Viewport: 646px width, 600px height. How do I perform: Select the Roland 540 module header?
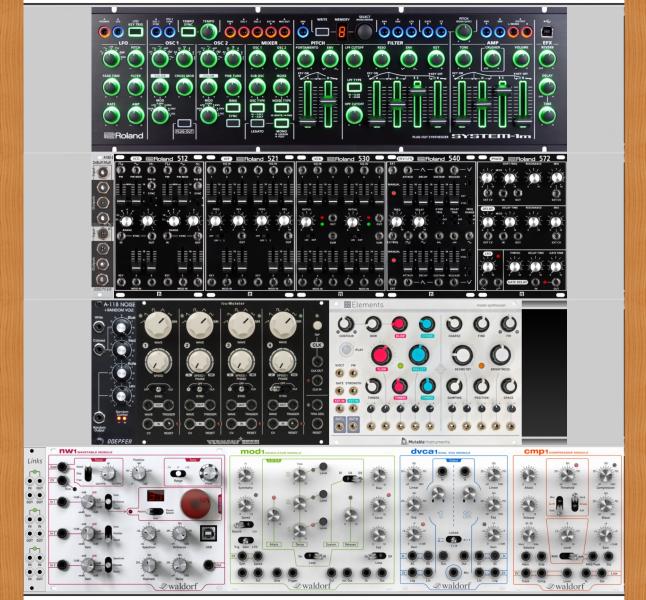(x=431, y=158)
